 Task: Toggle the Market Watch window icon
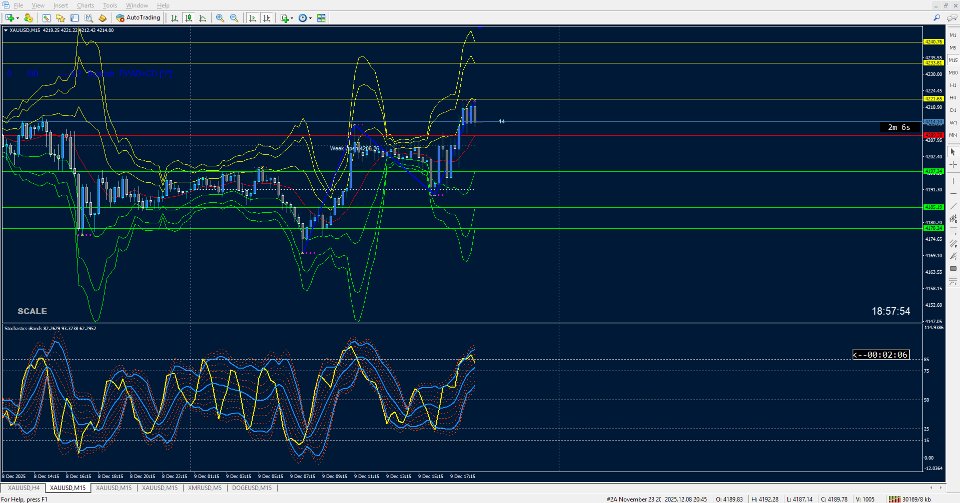47,18
